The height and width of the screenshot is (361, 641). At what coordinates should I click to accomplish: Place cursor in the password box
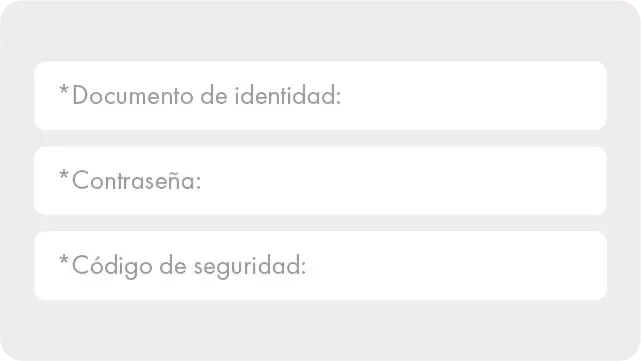[x=320, y=181]
